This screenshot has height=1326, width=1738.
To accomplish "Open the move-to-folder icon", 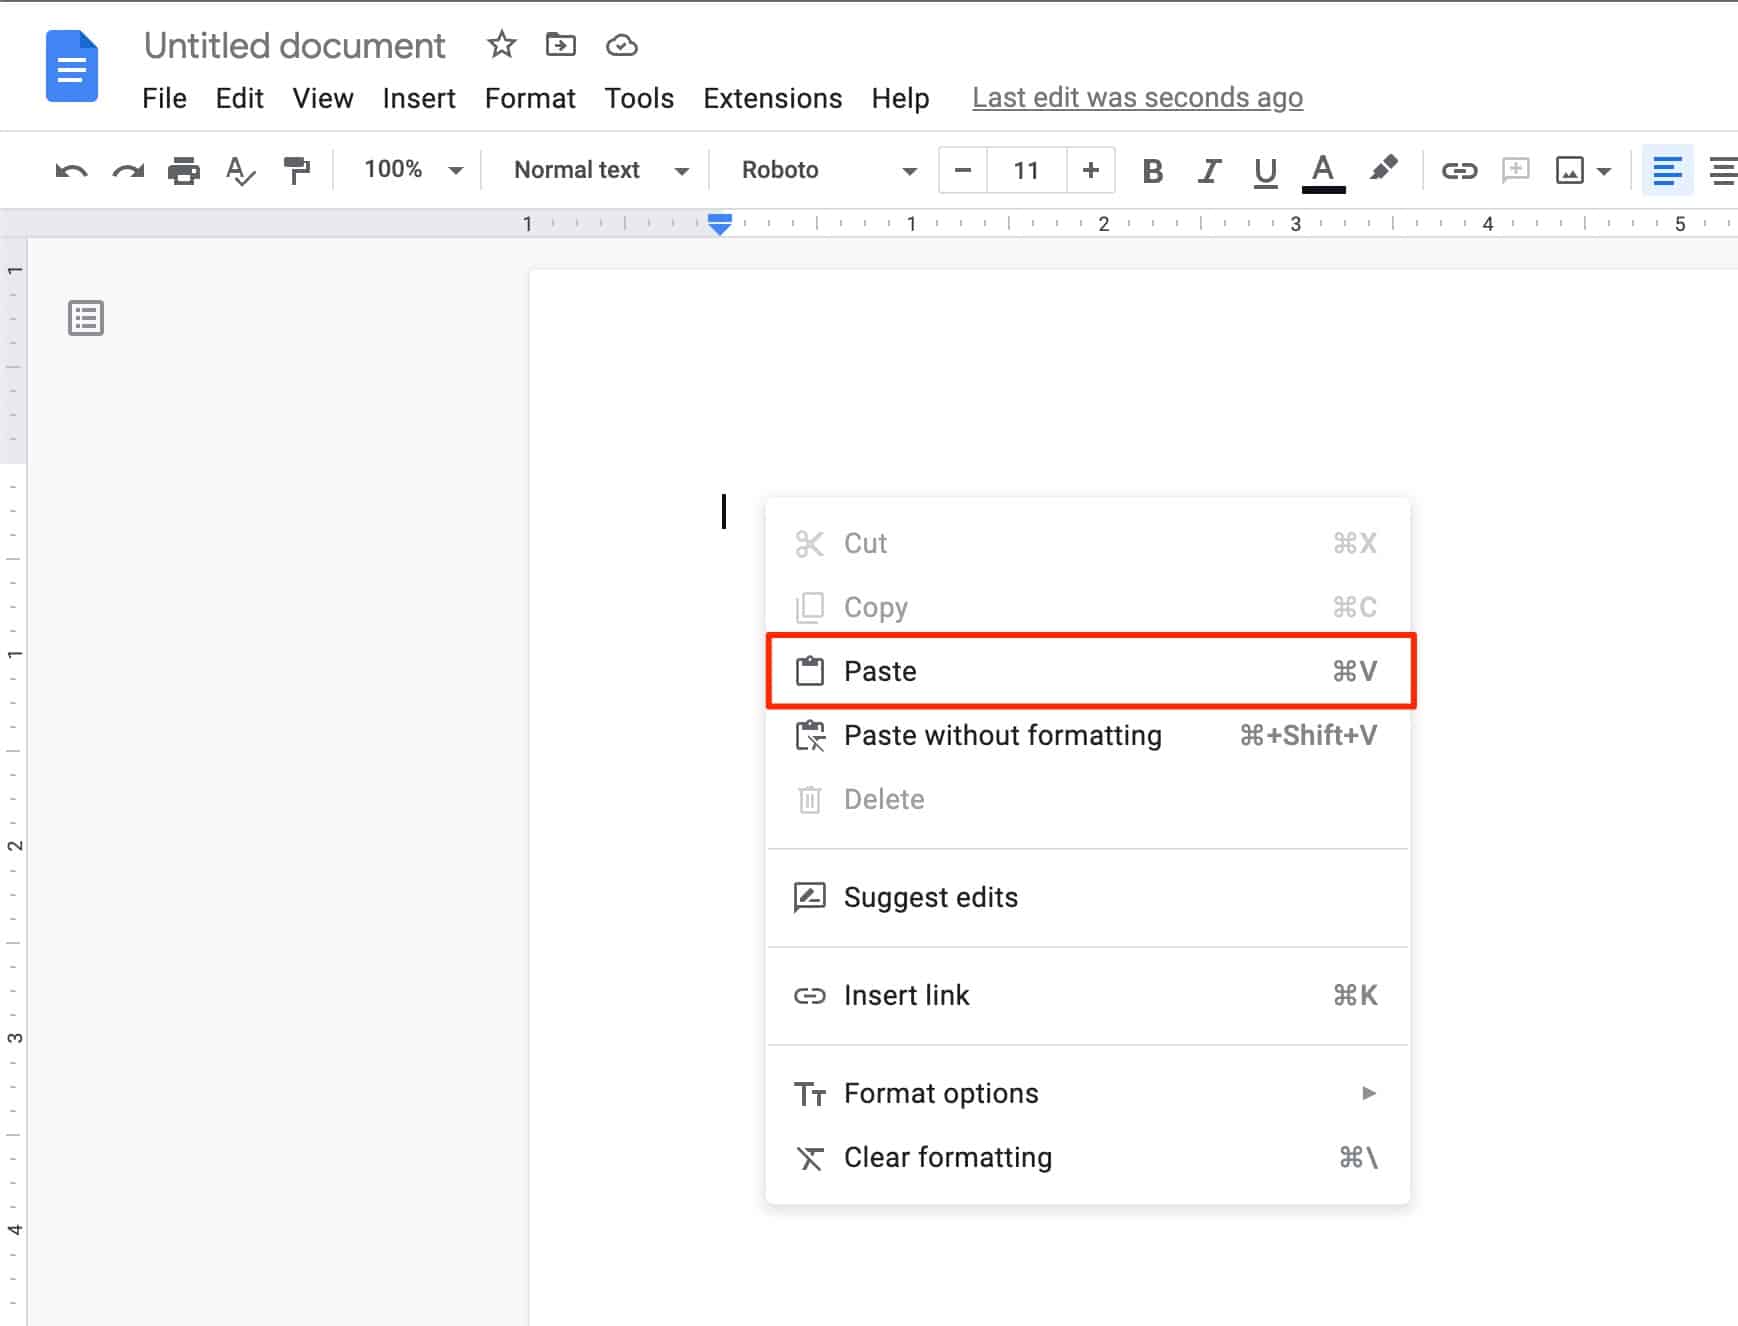I will pos(561,45).
